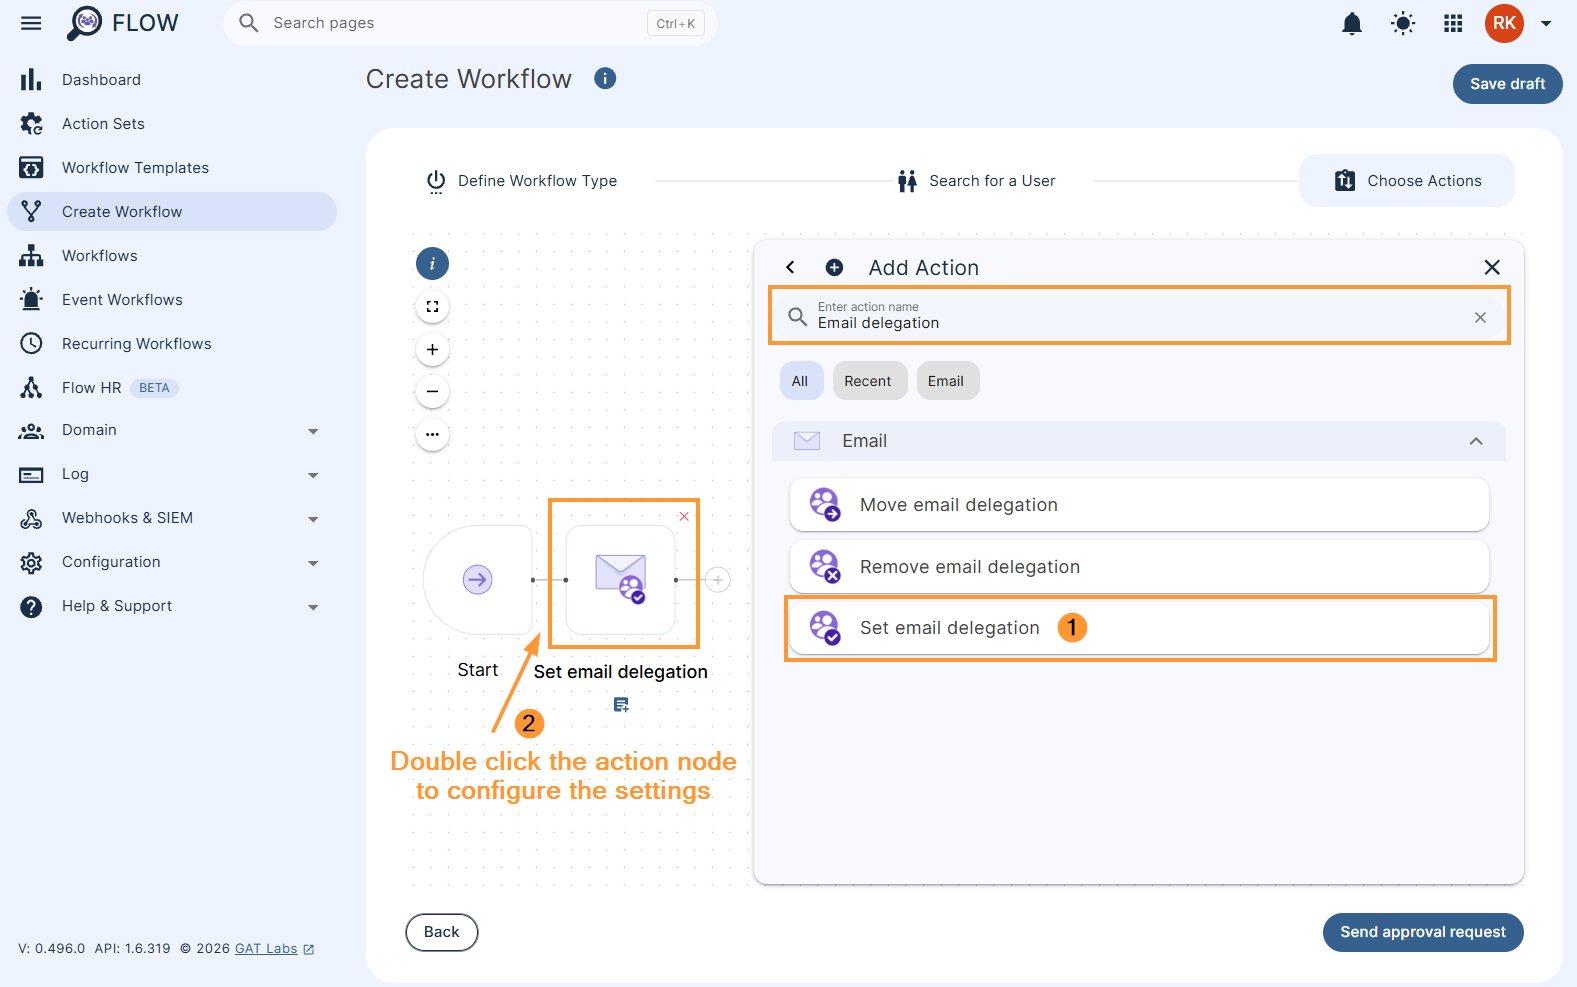Toggle the light/dark theme sun icon

(1403, 23)
